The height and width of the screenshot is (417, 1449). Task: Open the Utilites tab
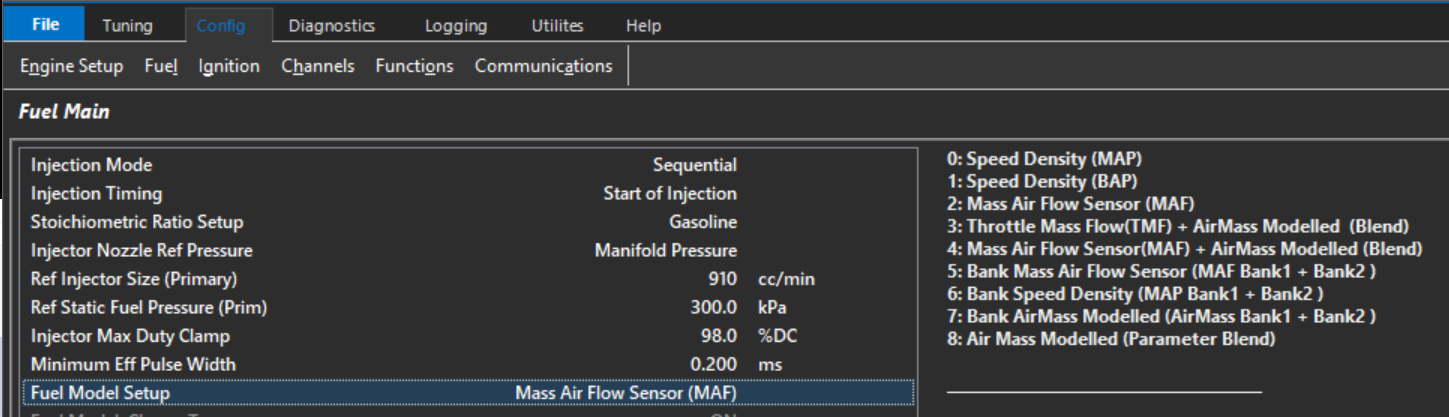click(557, 26)
